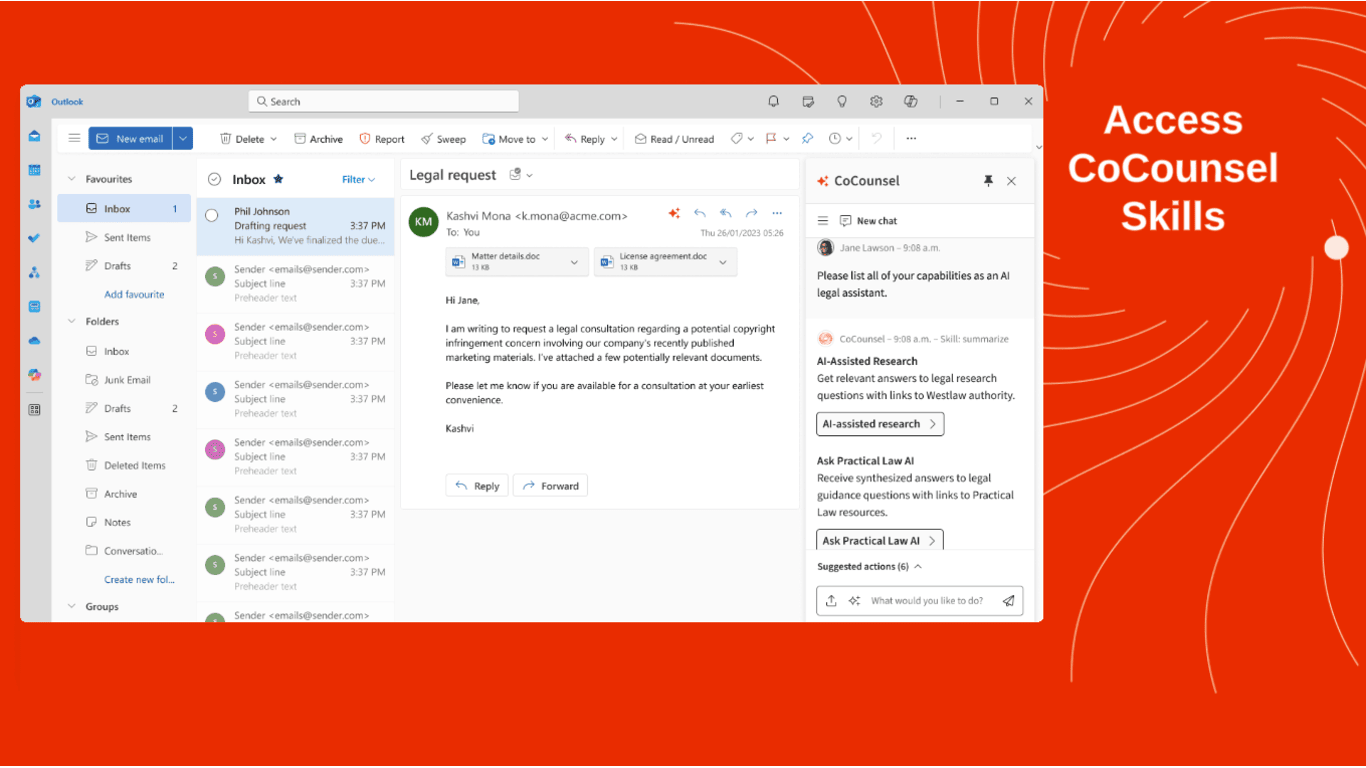Screen dimensions: 1366x768
Task: Expand the Groups section
Action: pos(71,606)
